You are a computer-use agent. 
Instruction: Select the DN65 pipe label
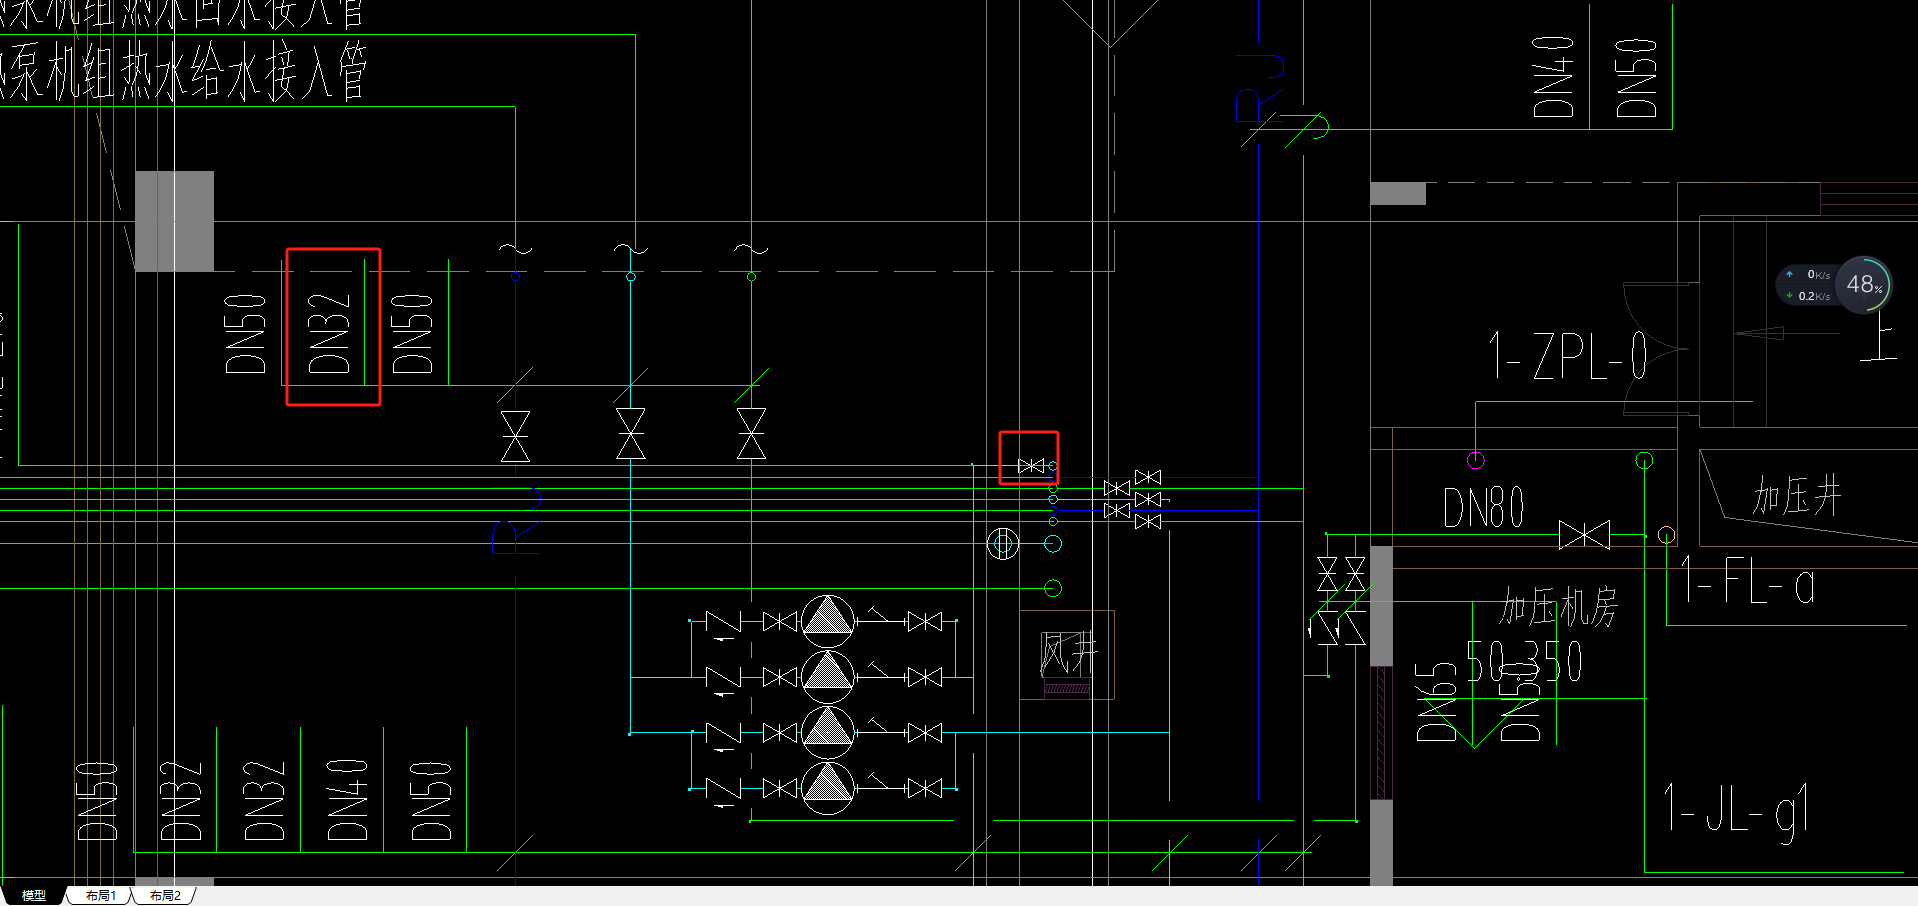pyautogui.click(x=1436, y=701)
